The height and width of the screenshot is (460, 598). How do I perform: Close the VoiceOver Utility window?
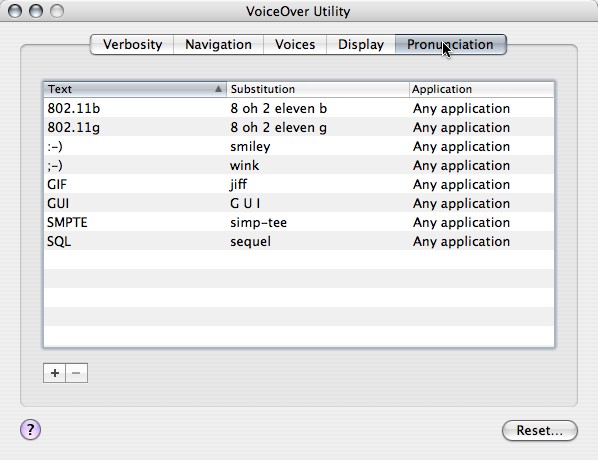[15, 11]
